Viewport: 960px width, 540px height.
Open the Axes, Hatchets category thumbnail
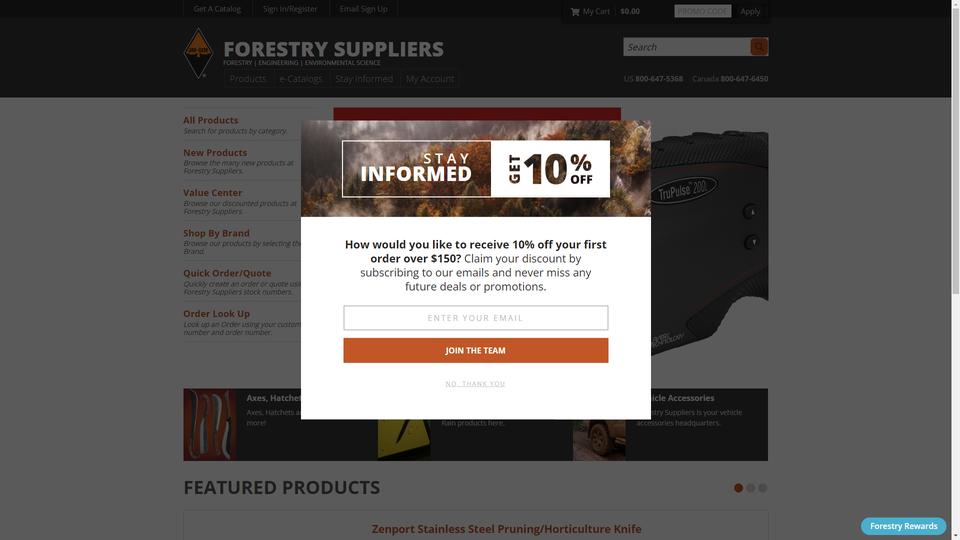[x=210, y=425]
